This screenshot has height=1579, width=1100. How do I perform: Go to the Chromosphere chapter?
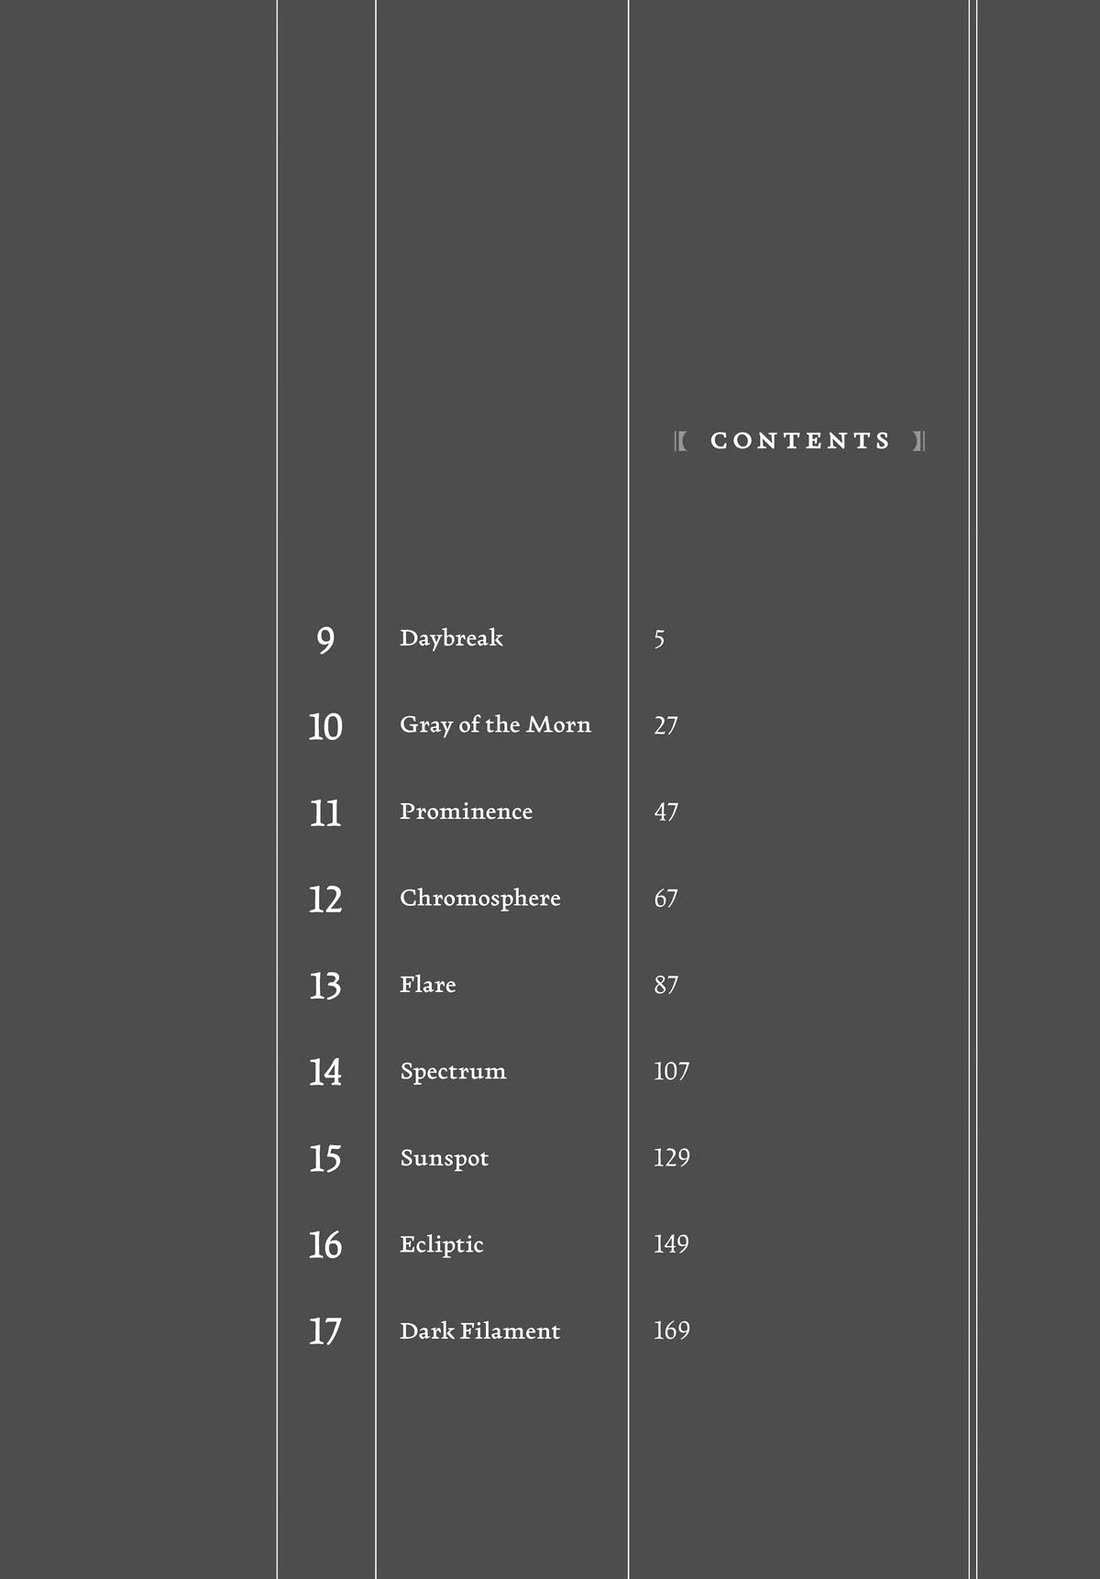480,898
